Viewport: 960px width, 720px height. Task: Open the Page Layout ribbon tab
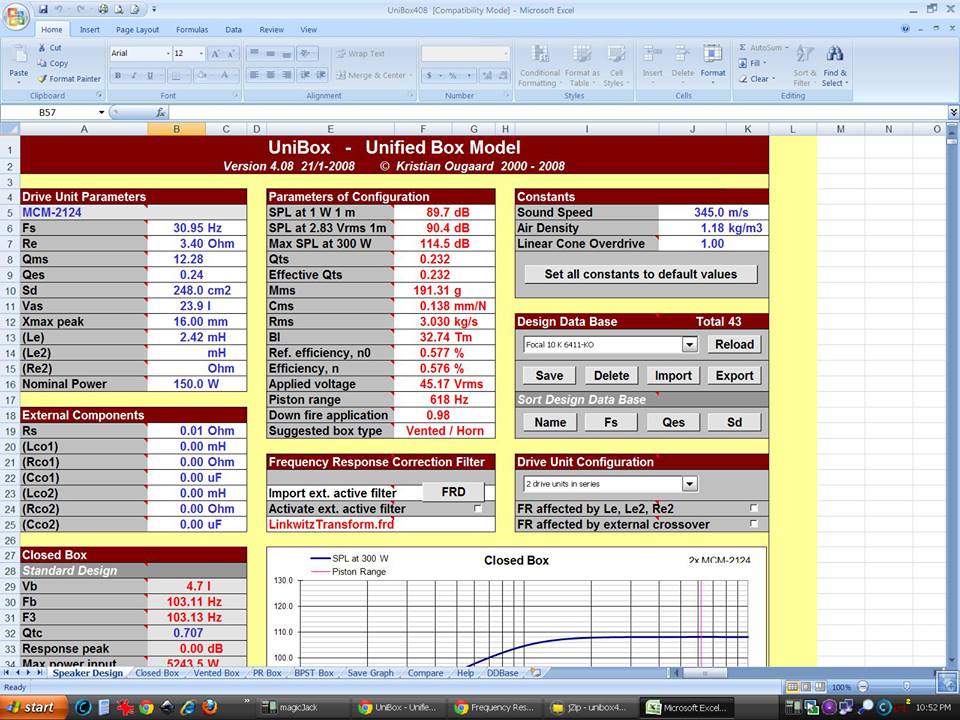137,29
